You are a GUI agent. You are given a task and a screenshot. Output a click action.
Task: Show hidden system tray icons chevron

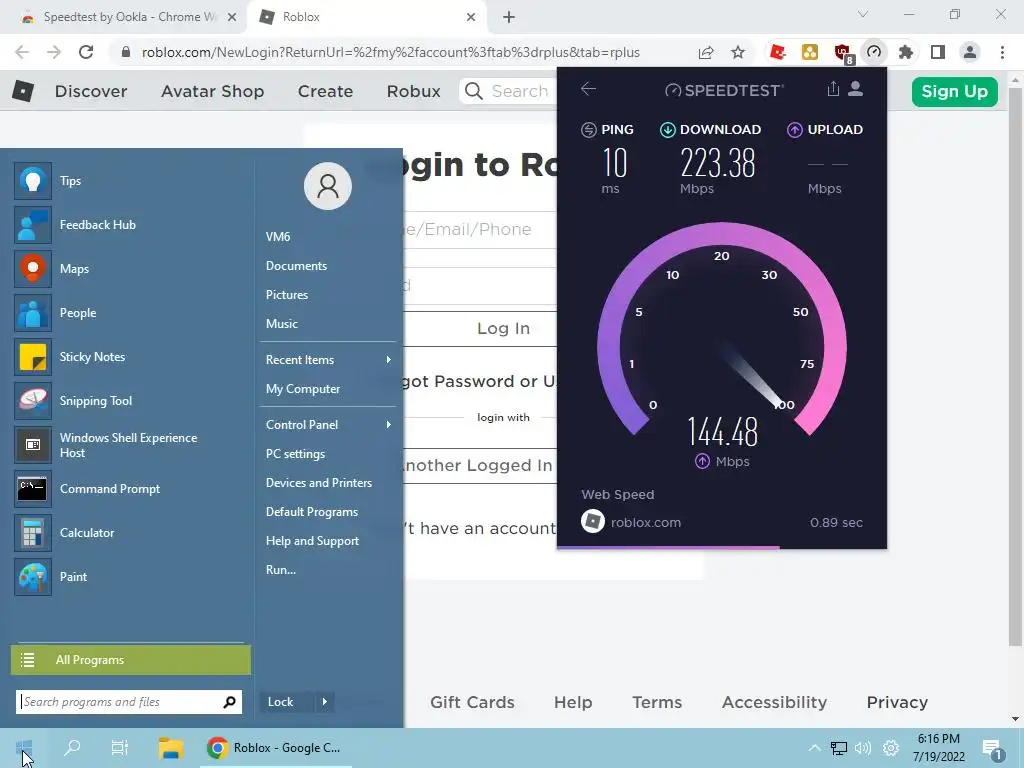coord(814,748)
